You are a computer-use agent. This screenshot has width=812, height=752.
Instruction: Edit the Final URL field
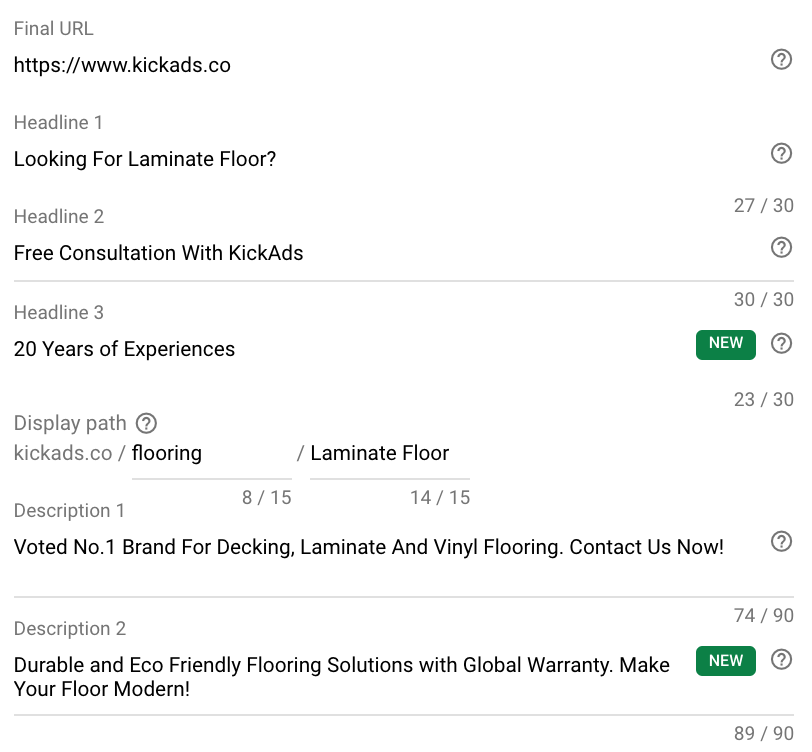388,65
